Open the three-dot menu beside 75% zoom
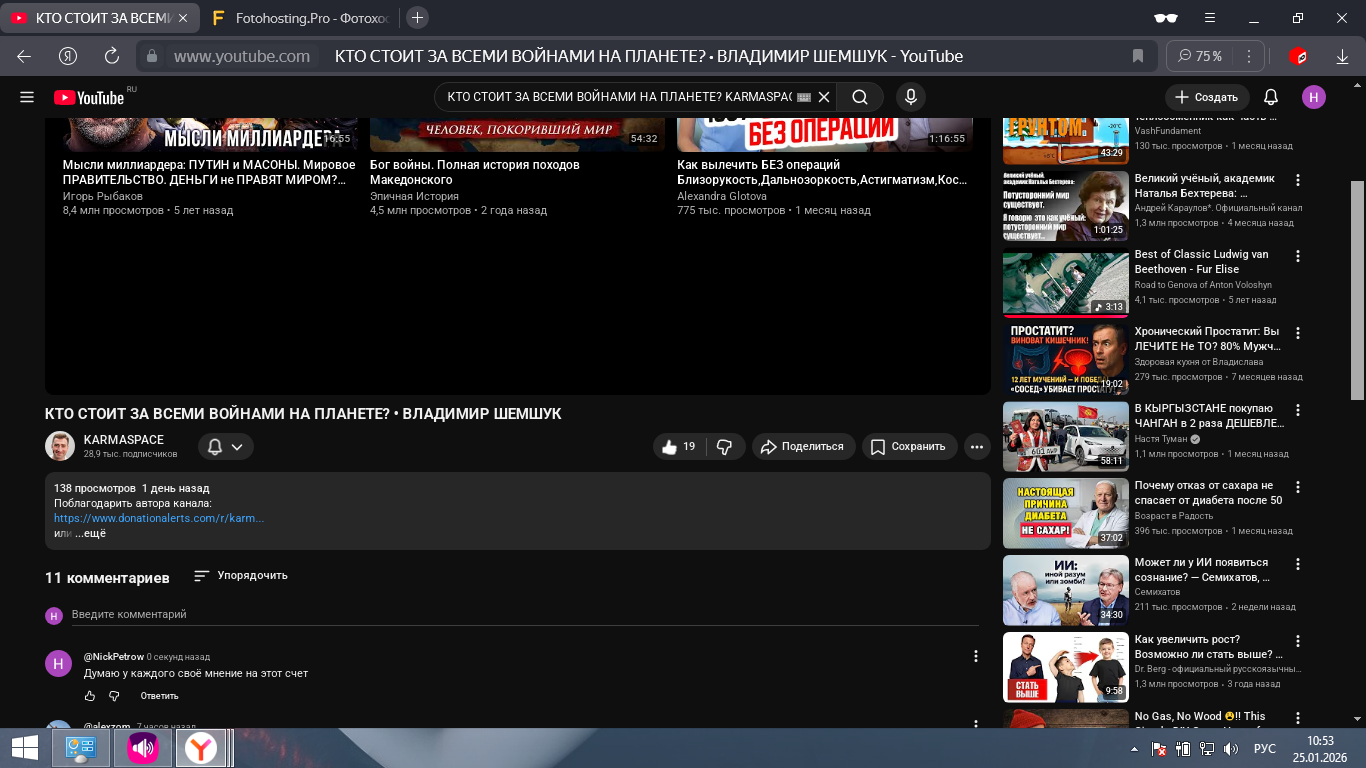1366x768 pixels. click(x=1251, y=56)
